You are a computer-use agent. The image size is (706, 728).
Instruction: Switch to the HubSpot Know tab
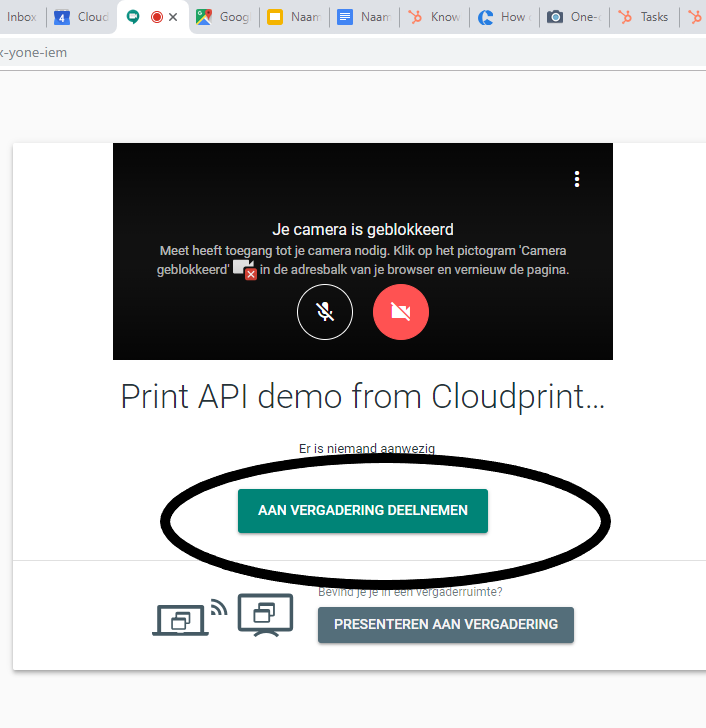point(434,17)
